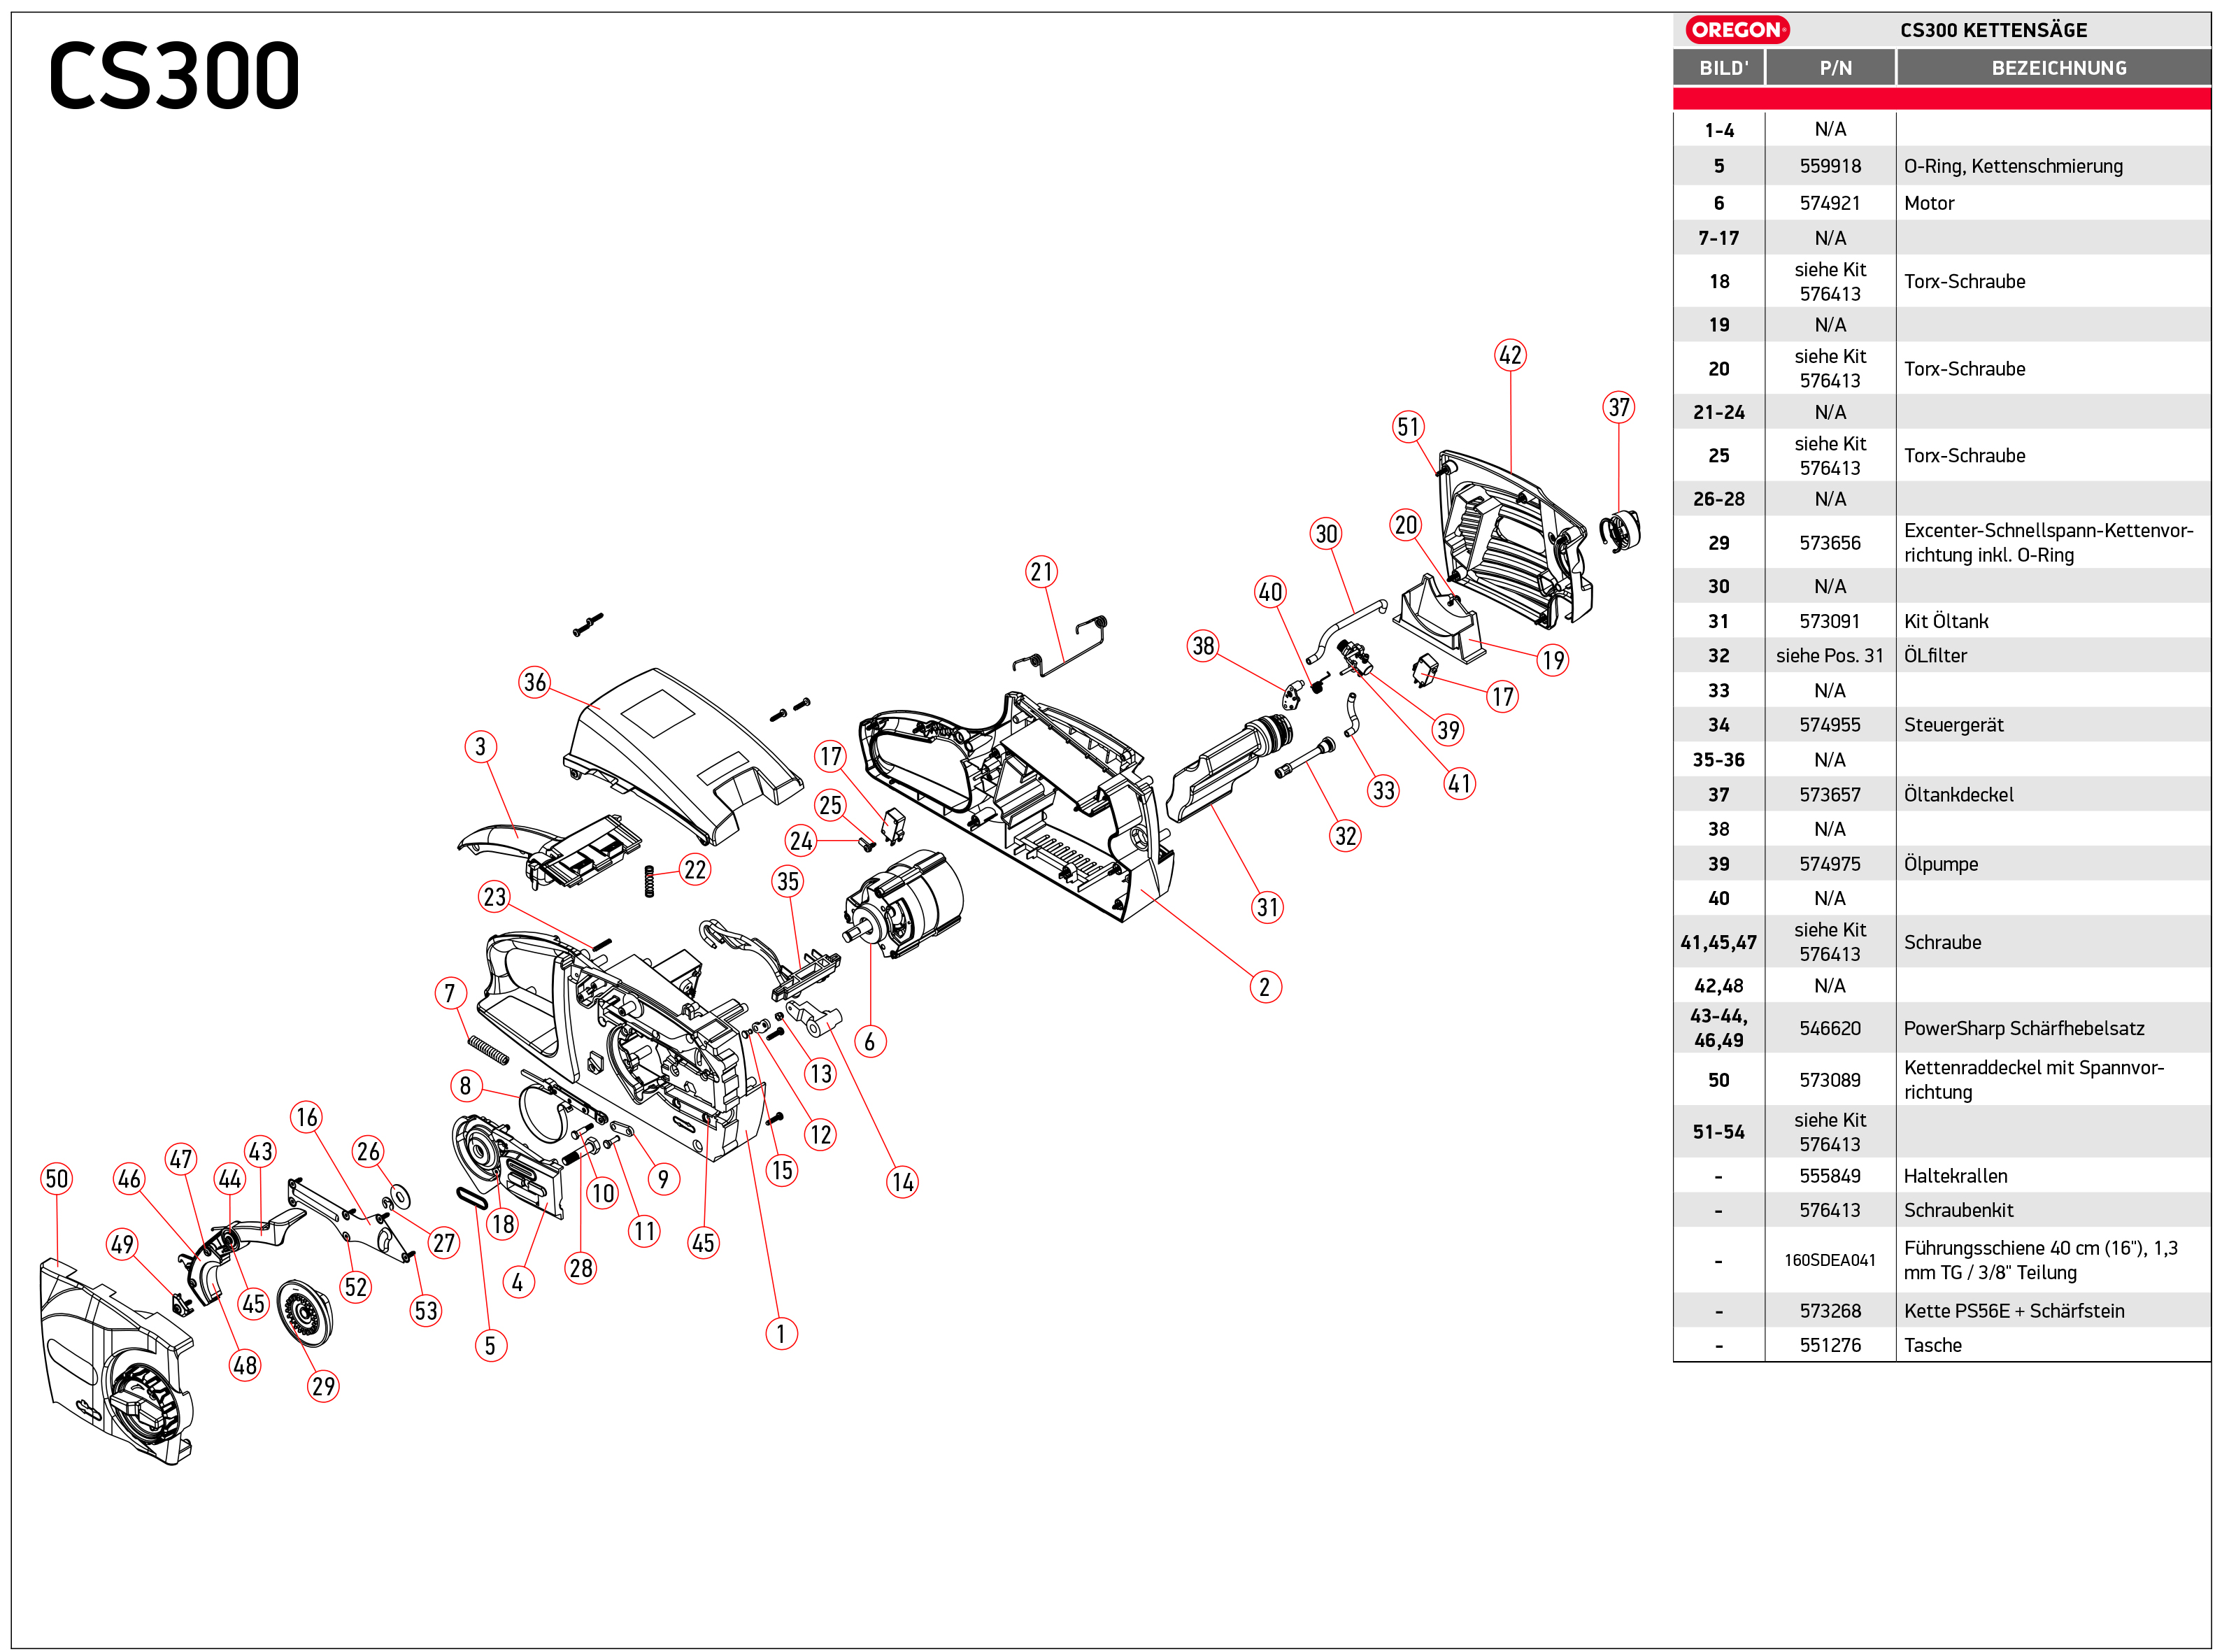Click the BEZEICHNUNG column header

click(2058, 68)
